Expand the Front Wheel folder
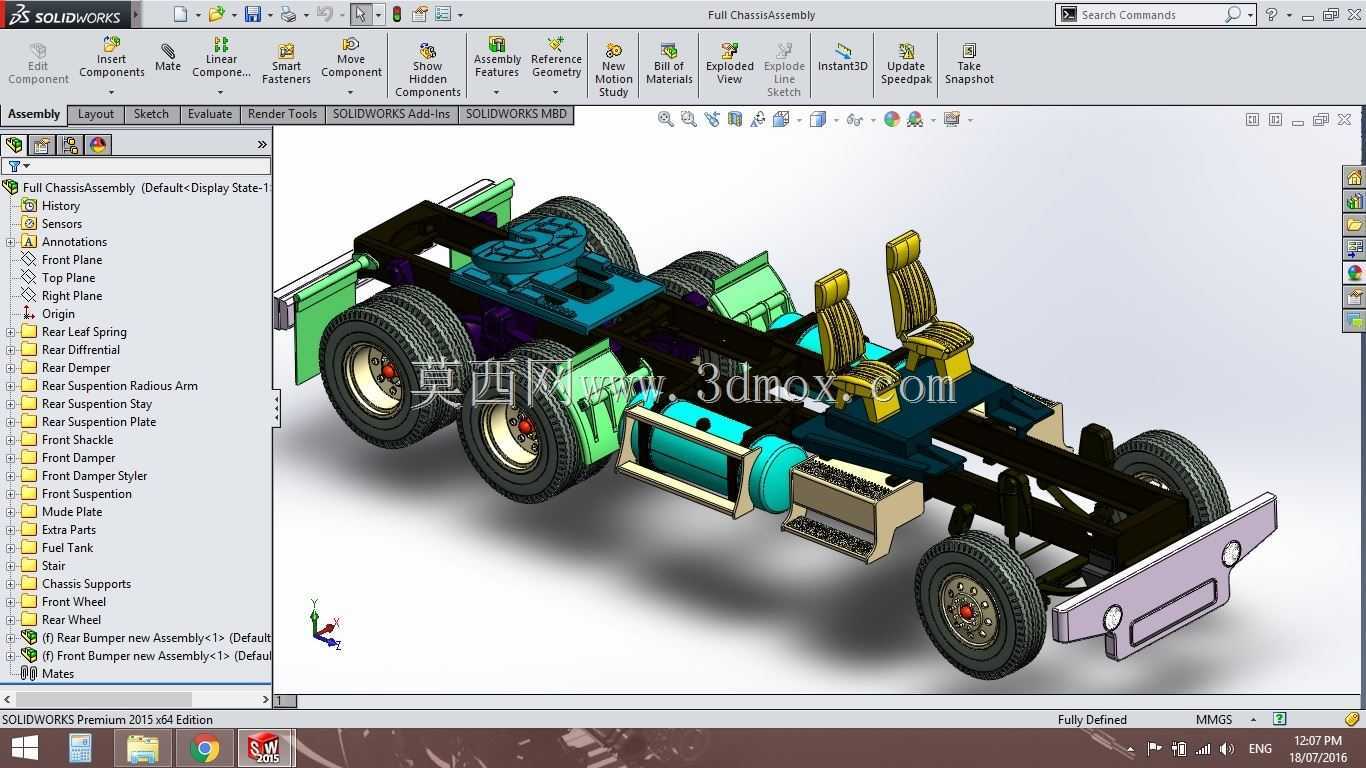The width and height of the screenshot is (1366, 768). [11, 602]
